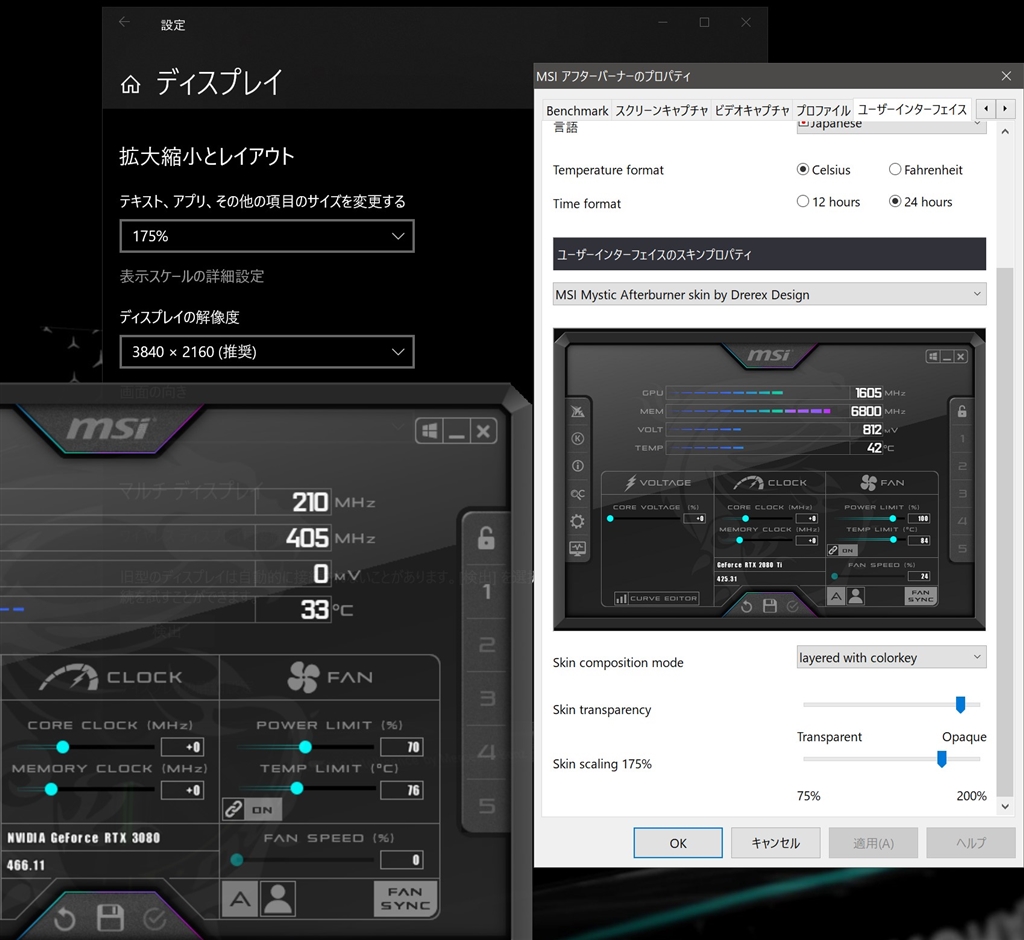The height and width of the screenshot is (940, 1024).
Task: Click the skin preview thumbnail image
Action: (x=769, y=479)
